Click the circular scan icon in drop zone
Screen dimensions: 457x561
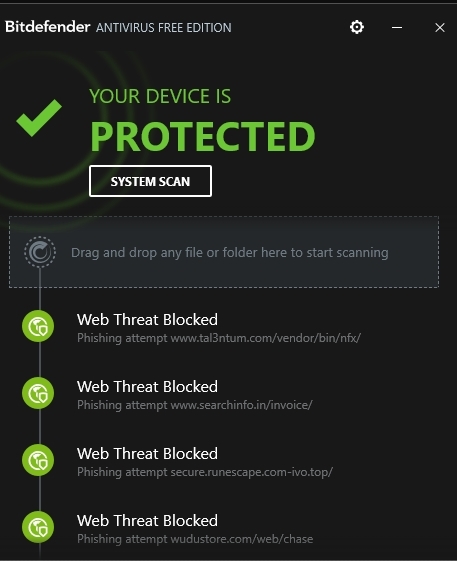click(40, 252)
